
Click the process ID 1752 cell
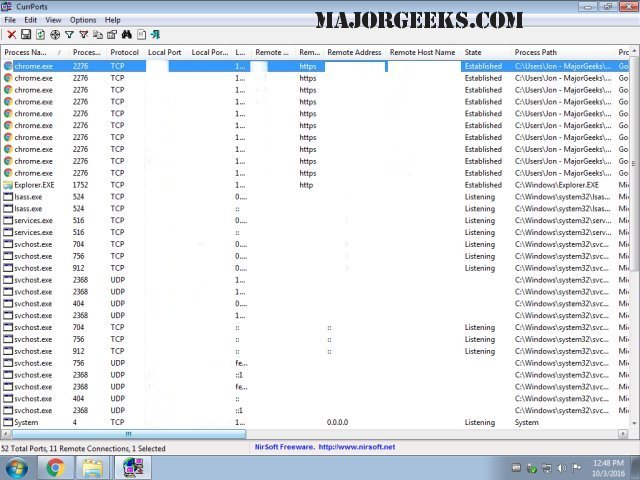(x=80, y=185)
